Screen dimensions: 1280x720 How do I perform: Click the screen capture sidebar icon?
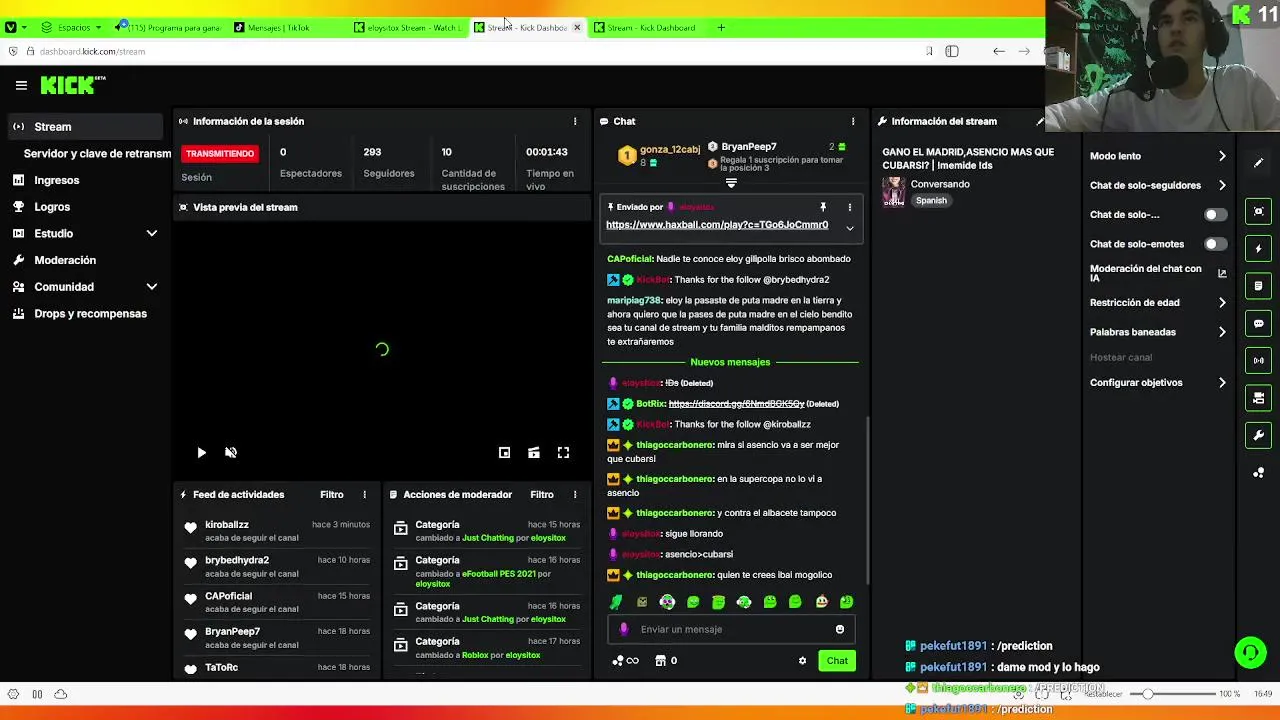(1259, 211)
